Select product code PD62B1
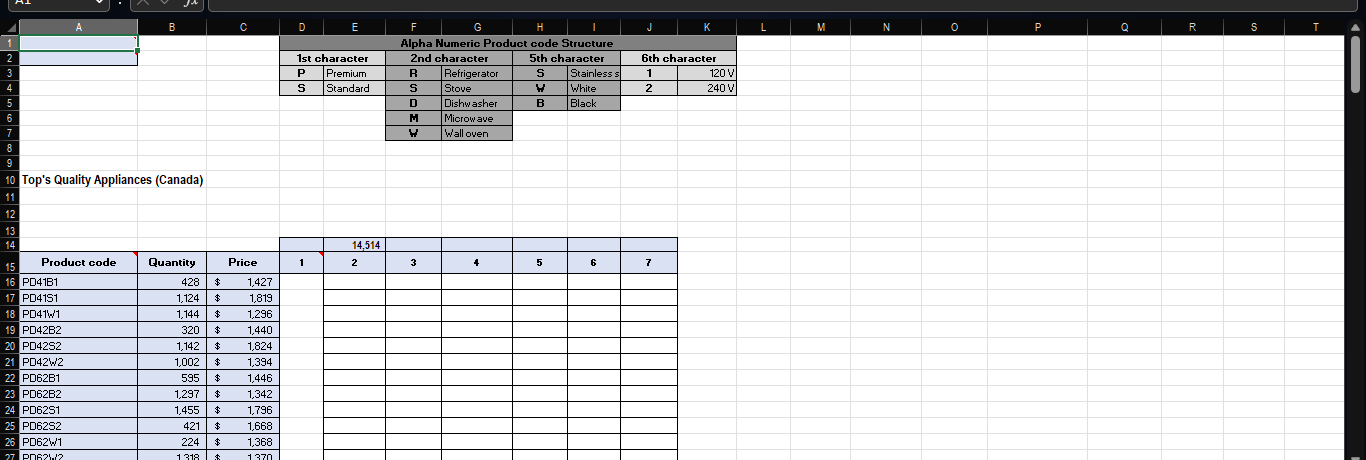The image size is (1366, 460). coord(78,378)
